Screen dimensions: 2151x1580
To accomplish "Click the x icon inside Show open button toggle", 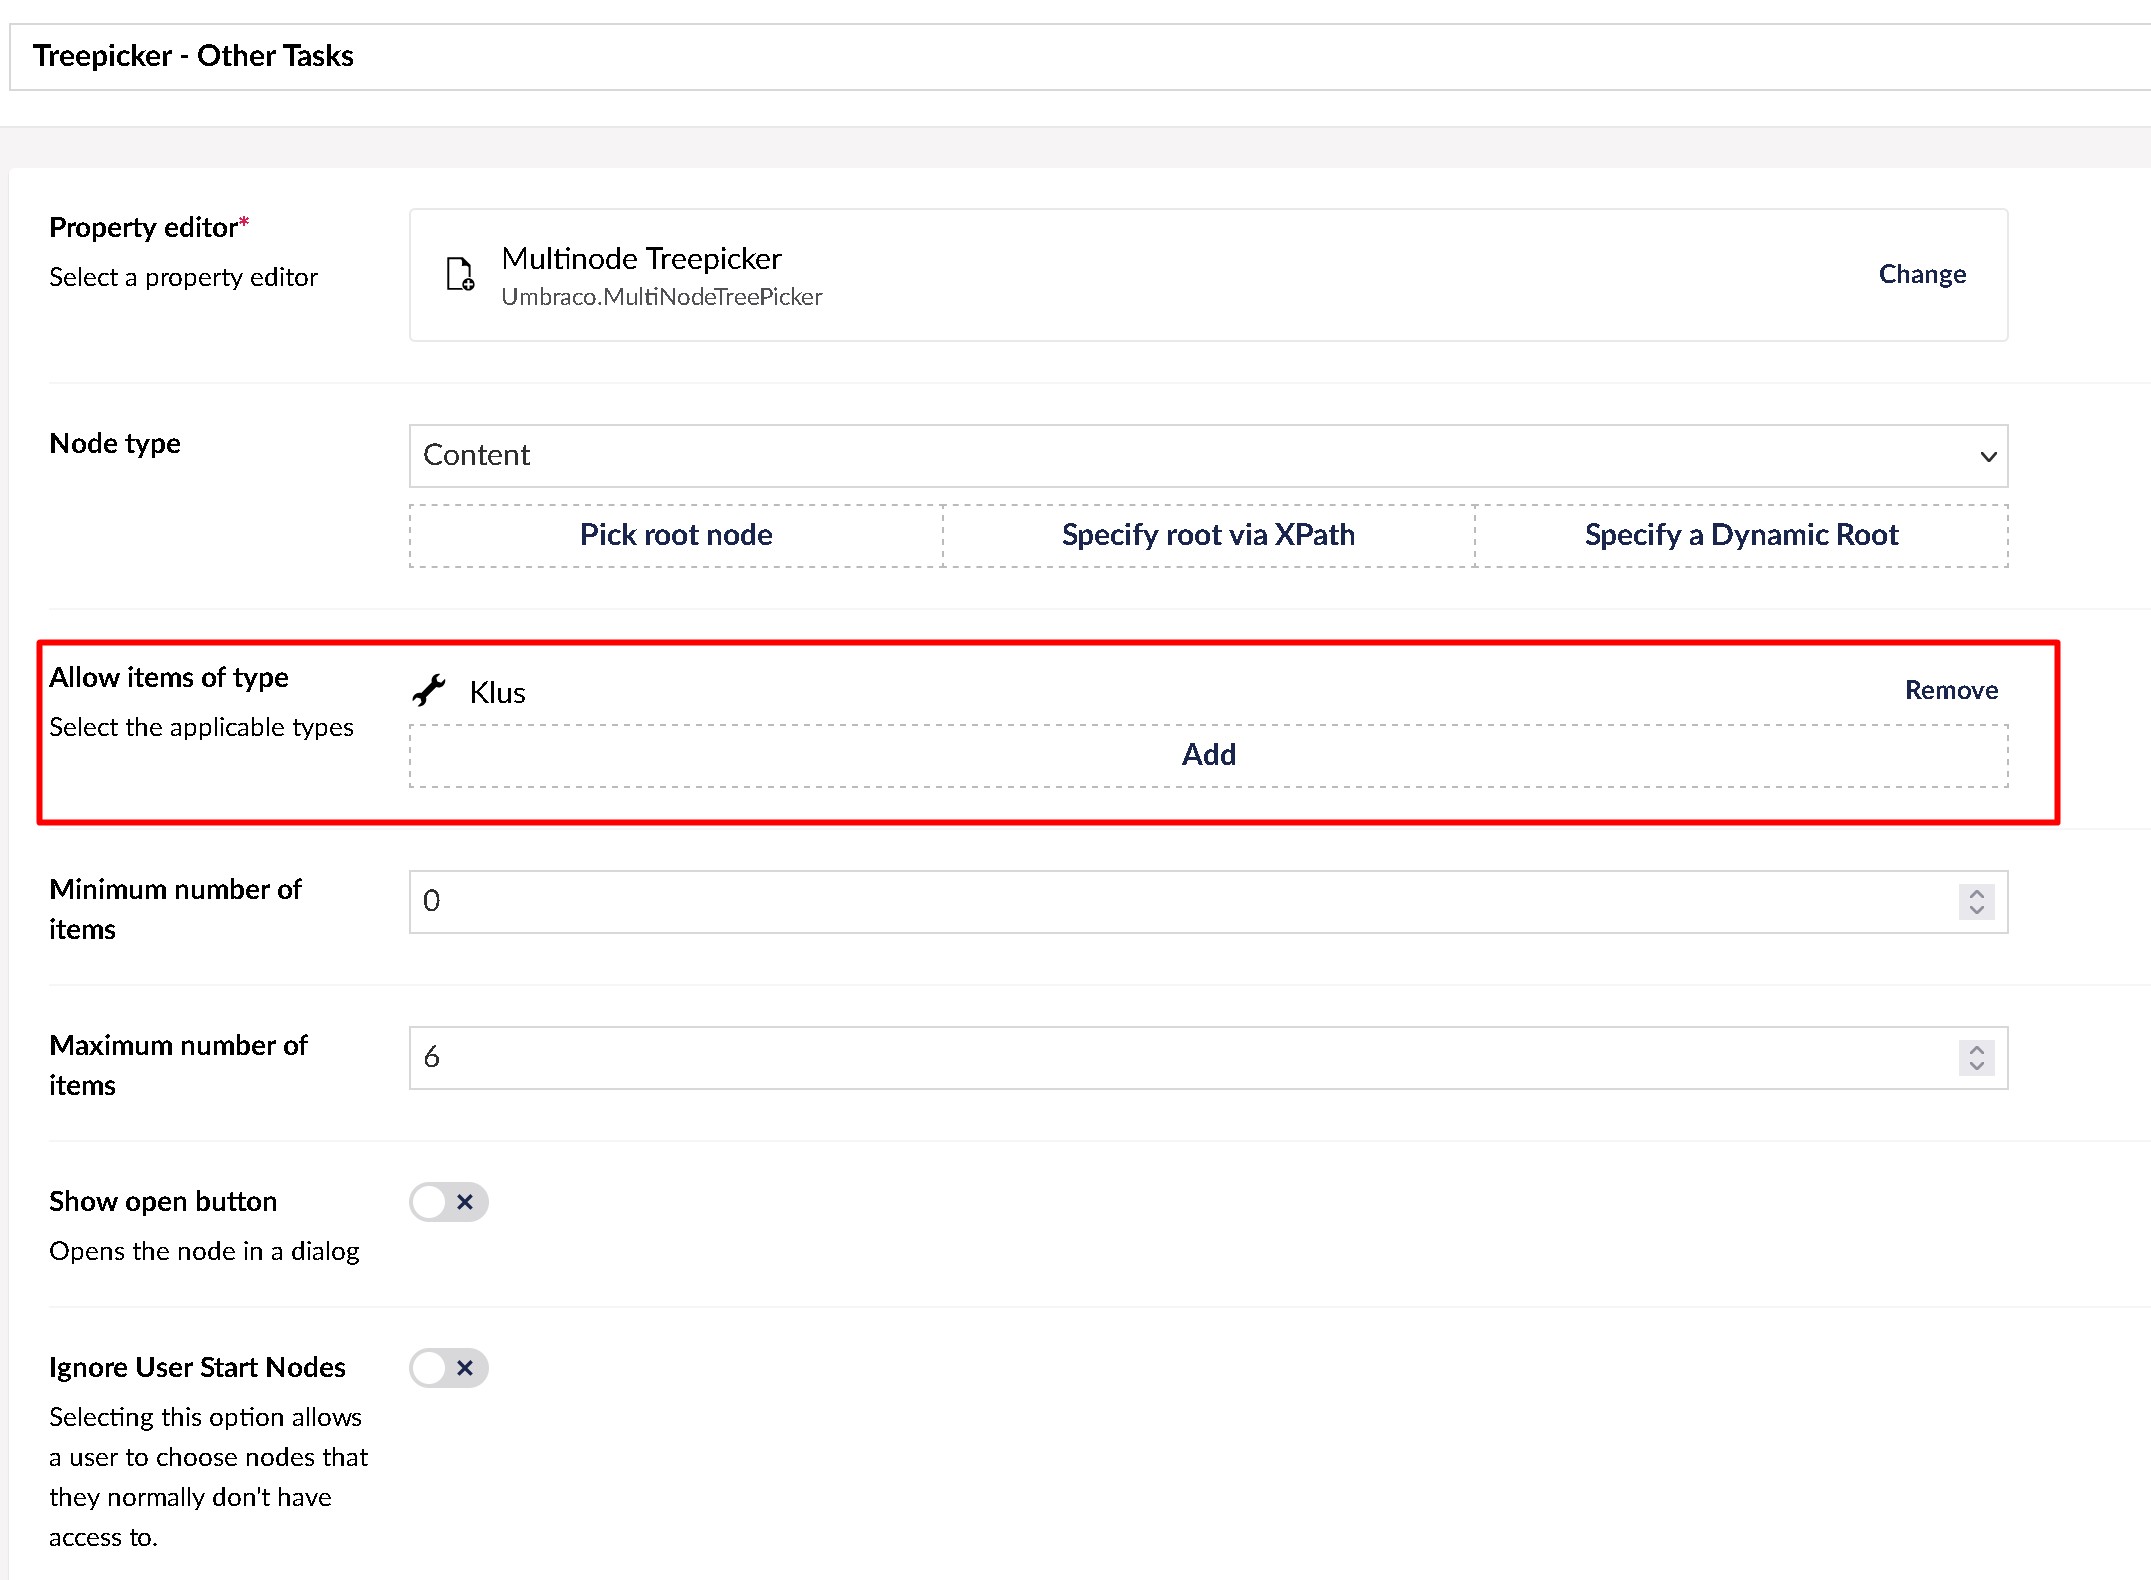I will pyautogui.click(x=464, y=1203).
